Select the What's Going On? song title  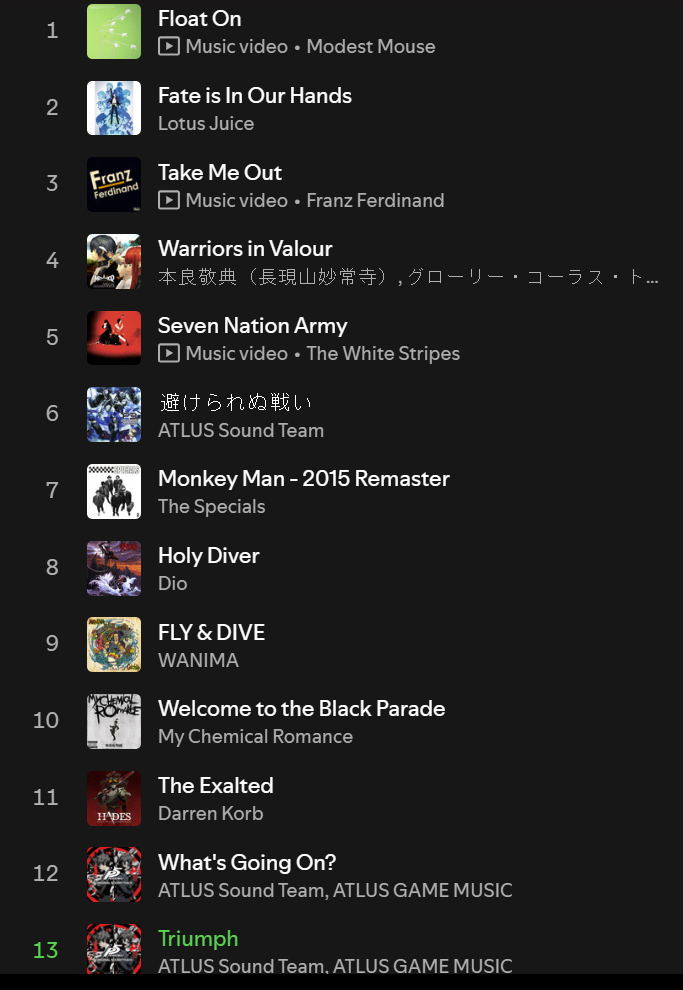[x=247, y=862]
